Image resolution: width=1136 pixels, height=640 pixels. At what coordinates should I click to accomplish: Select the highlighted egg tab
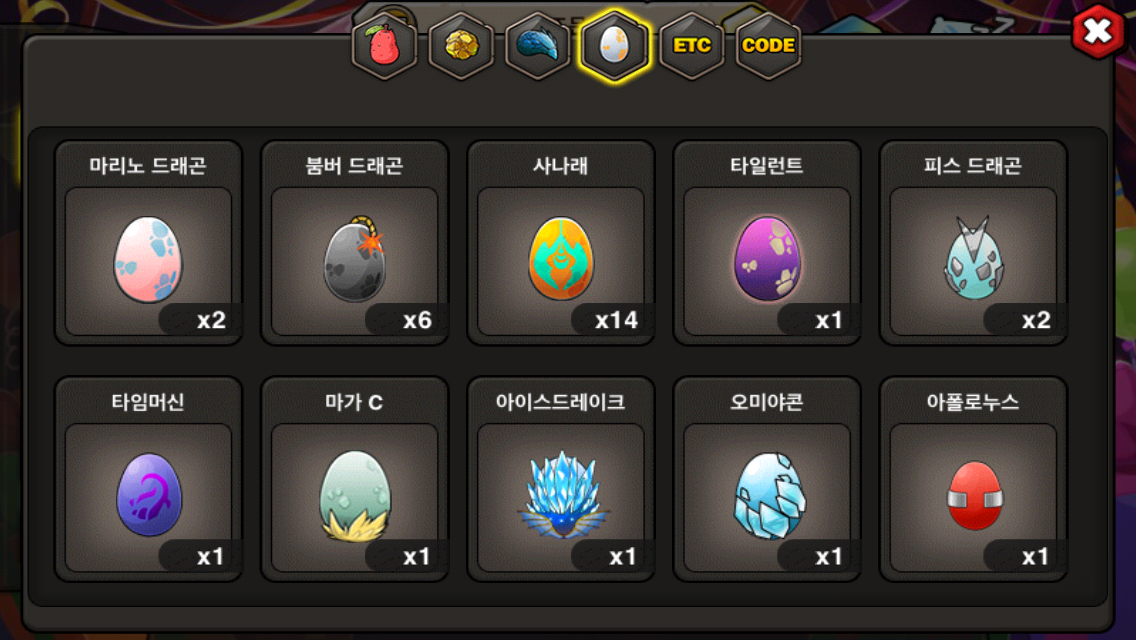click(614, 46)
